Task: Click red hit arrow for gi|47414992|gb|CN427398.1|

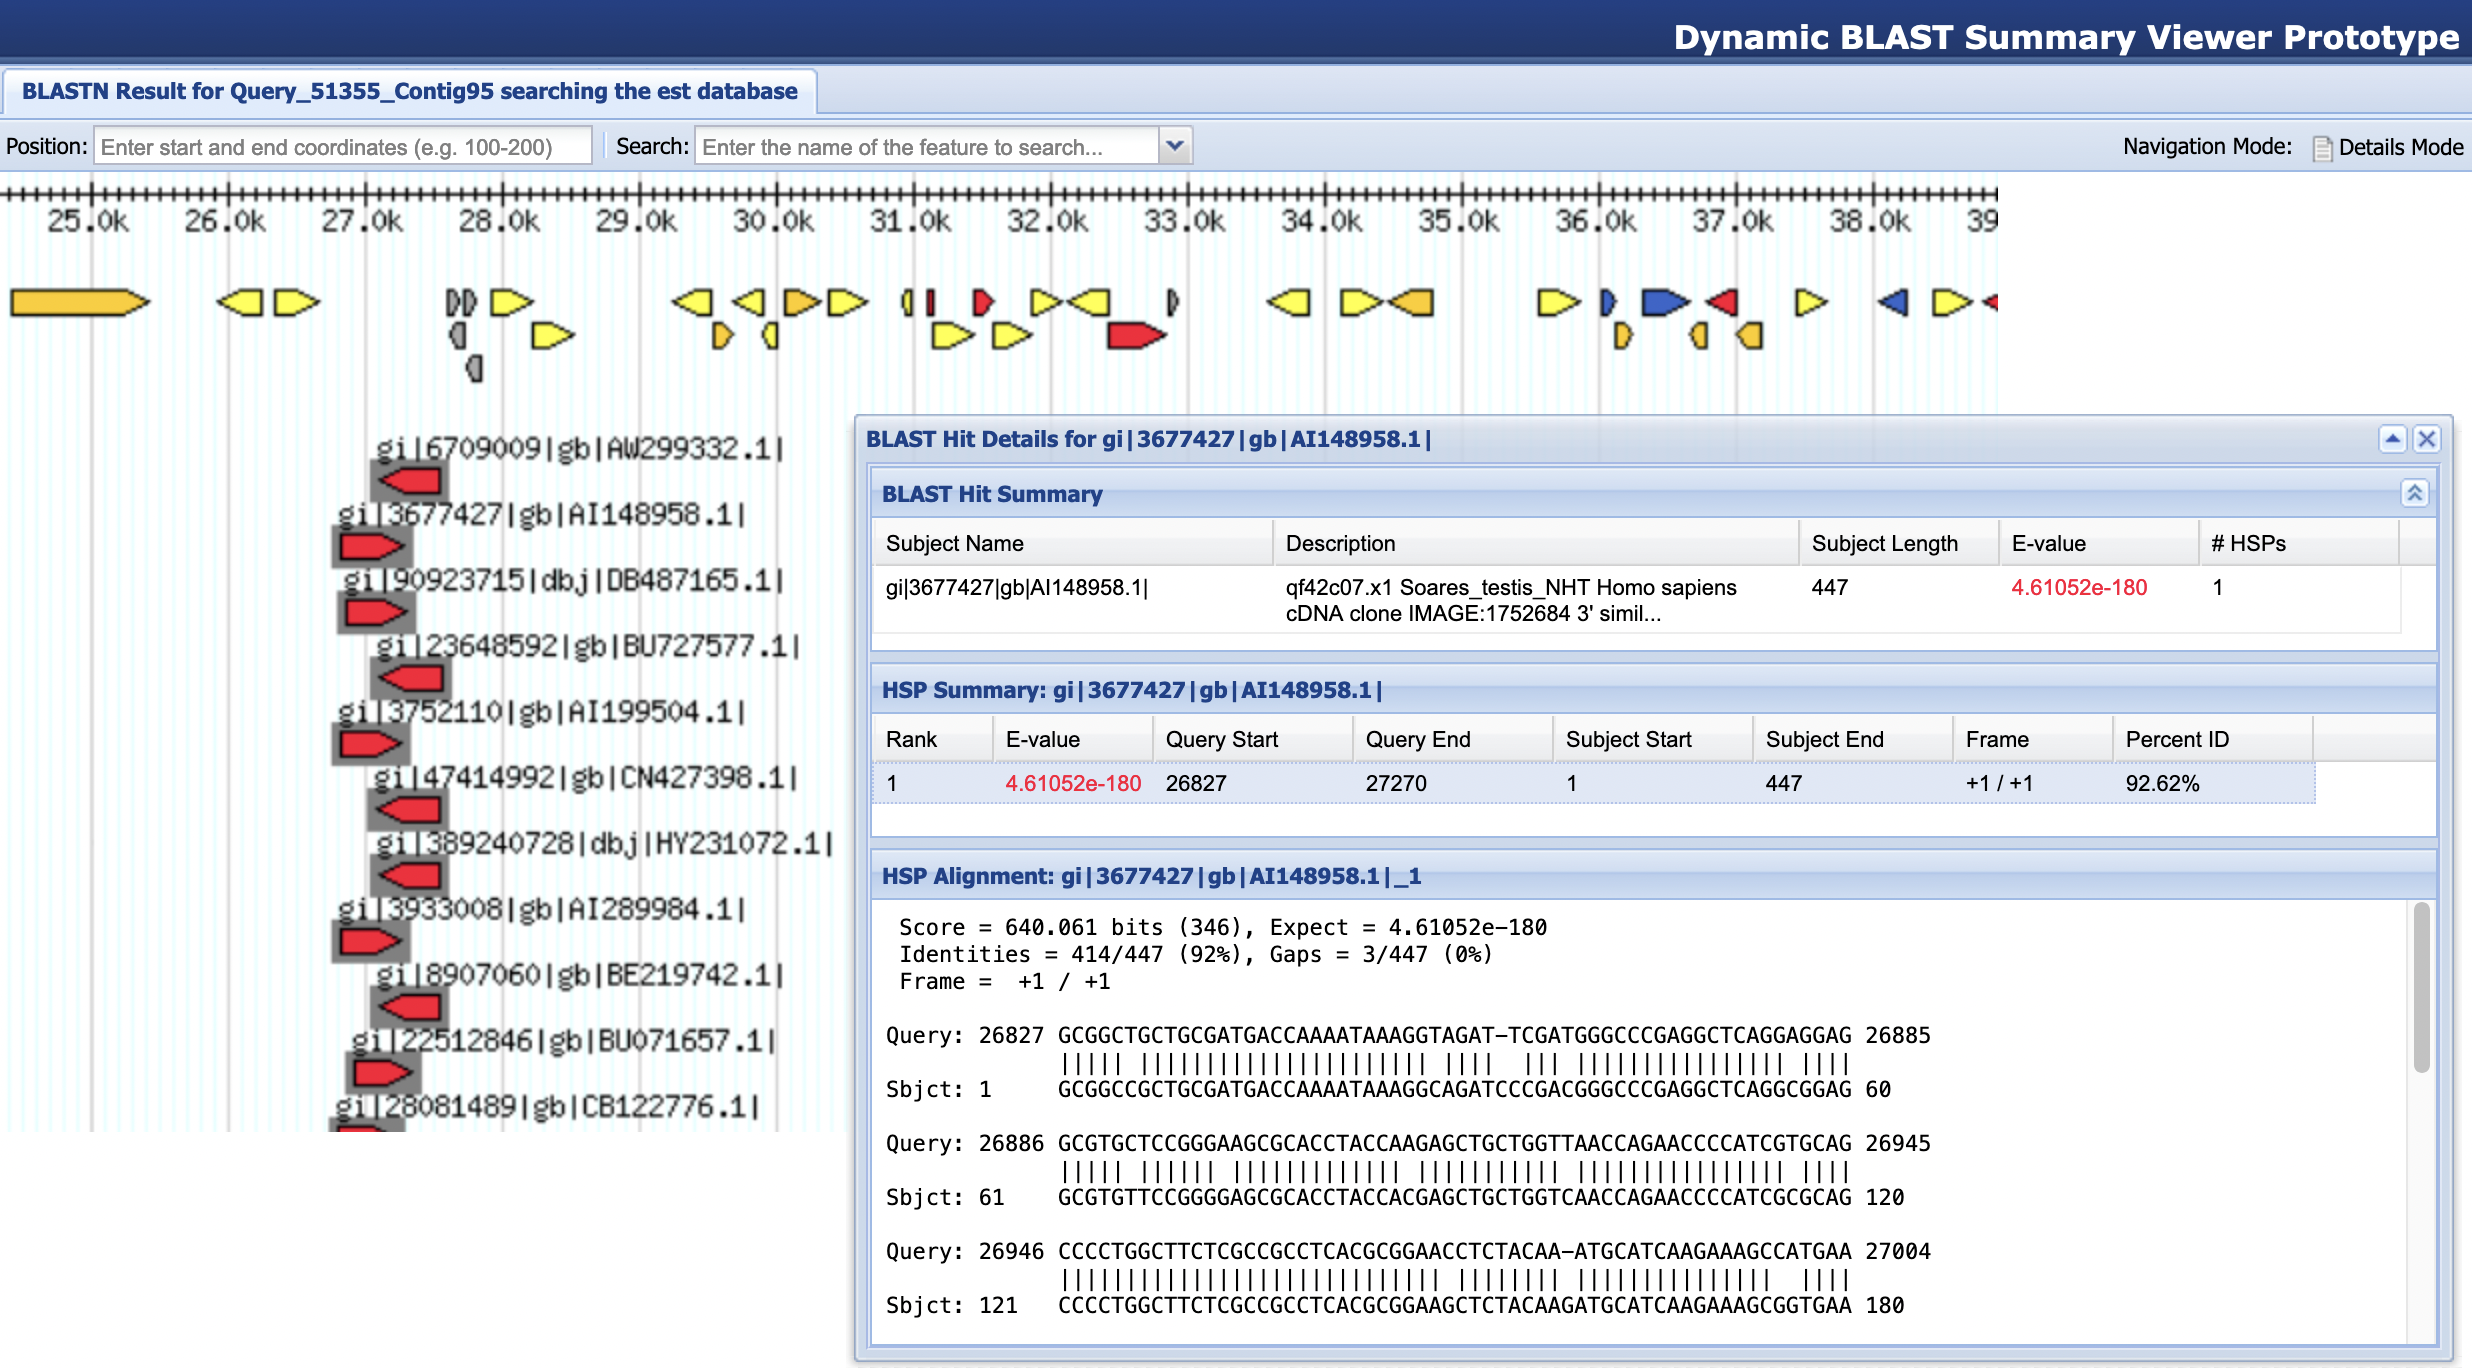Action: pyautogui.click(x=409, y=809)
